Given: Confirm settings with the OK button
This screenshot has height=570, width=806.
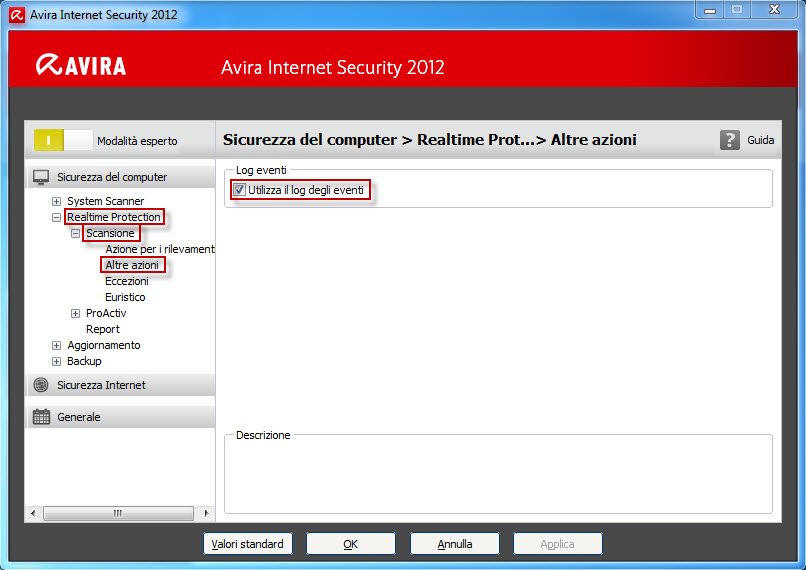Looking at the screenshot, I should [x=351, y=544].
